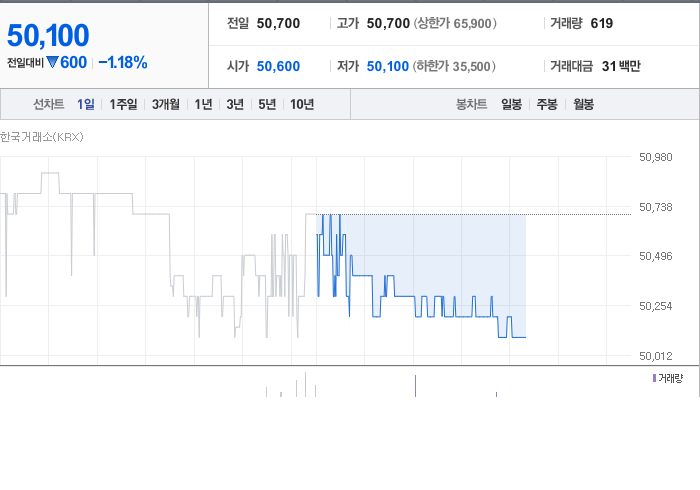Viewport: 700px width, 490px height.
Task: Click the current price 50,100 headline
Action: 48,35
